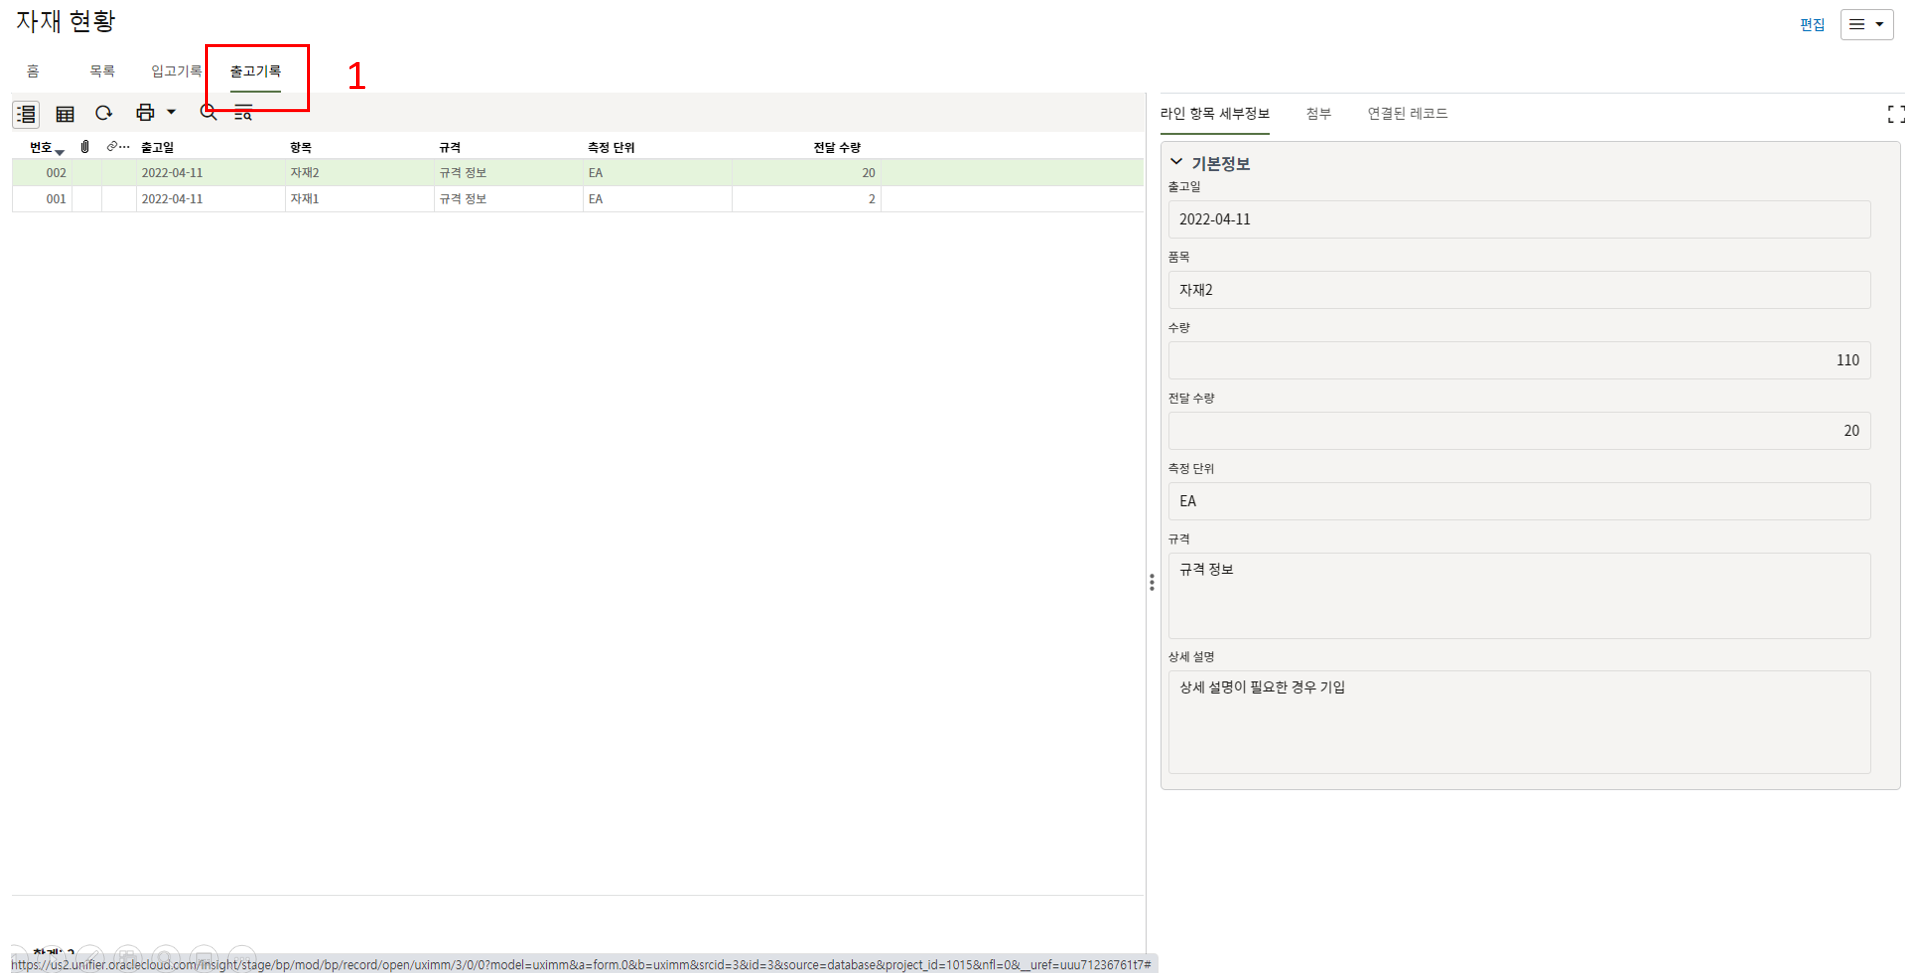Expand details panel to full screen
This screenshot has width=1905, height=973.
click(x=1894, y=115)
